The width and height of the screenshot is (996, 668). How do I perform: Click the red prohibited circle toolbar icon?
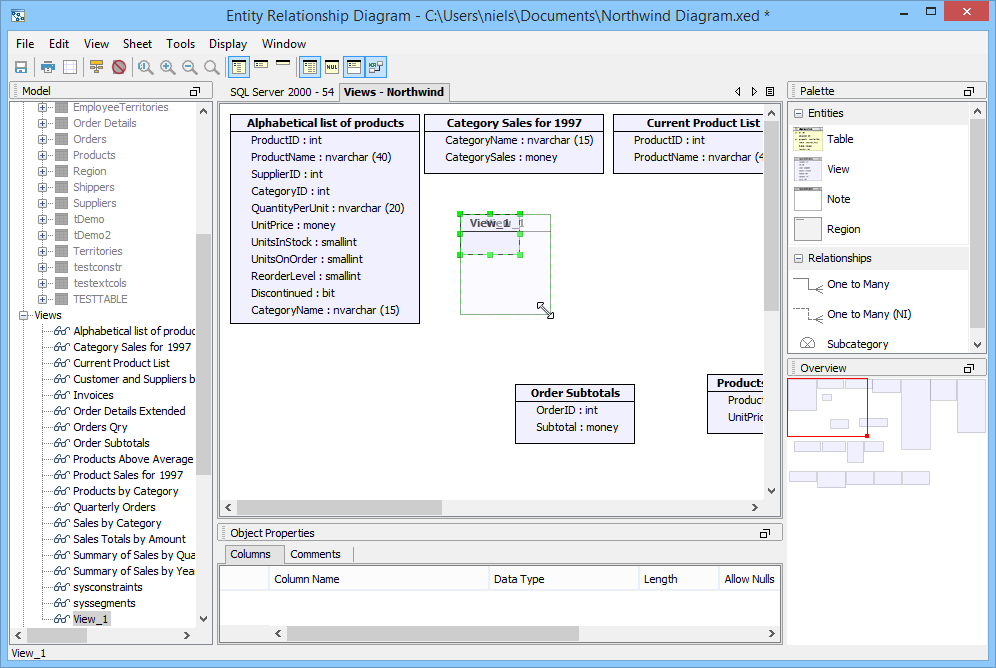119,67
